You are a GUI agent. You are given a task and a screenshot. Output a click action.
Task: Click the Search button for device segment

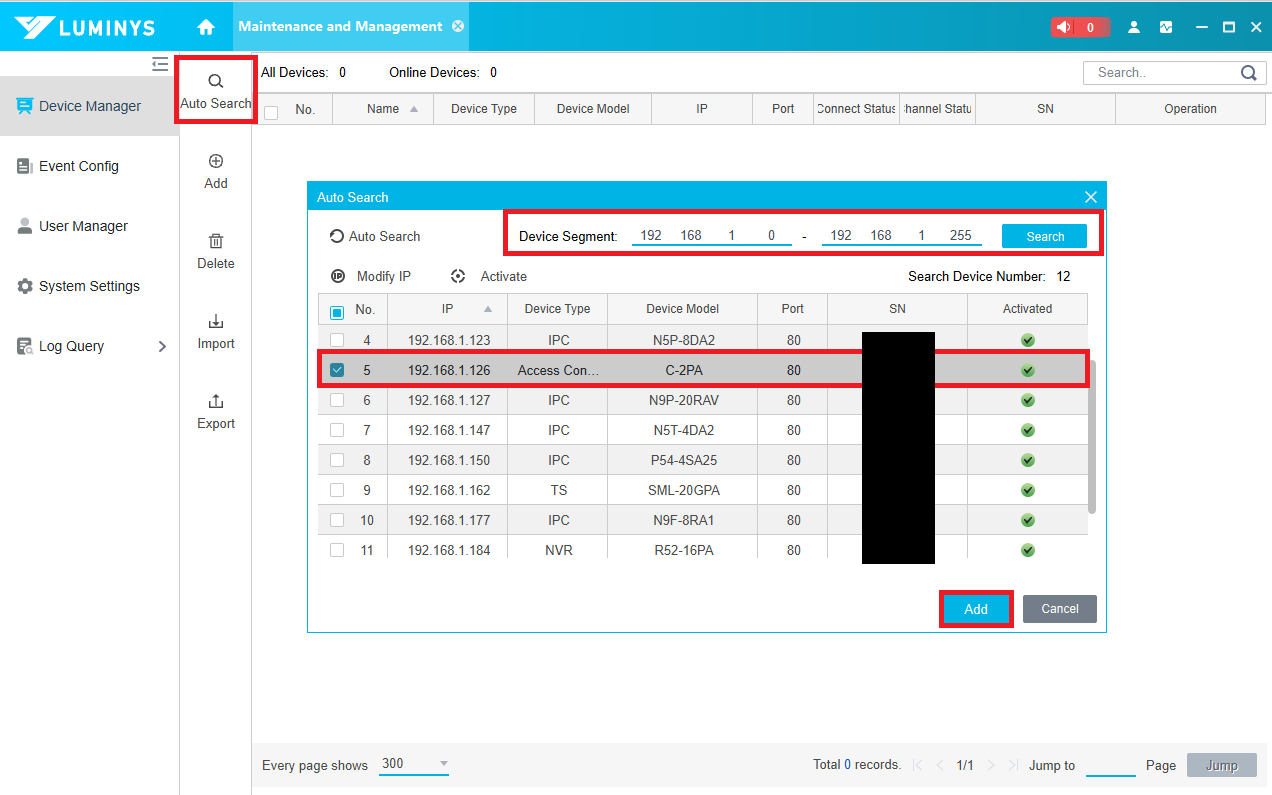point(1044,236)
